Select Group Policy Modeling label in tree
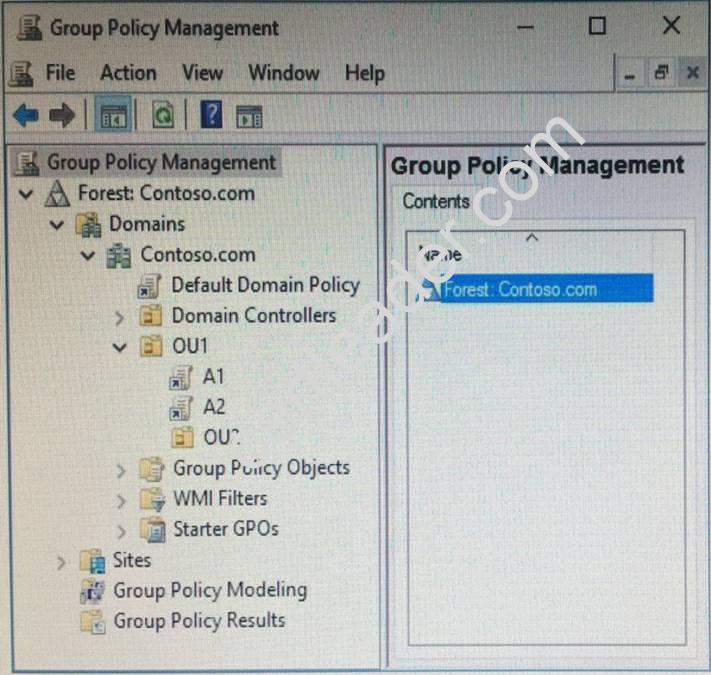This screenshot has width=711, height=675. click(x=210, y=591)
